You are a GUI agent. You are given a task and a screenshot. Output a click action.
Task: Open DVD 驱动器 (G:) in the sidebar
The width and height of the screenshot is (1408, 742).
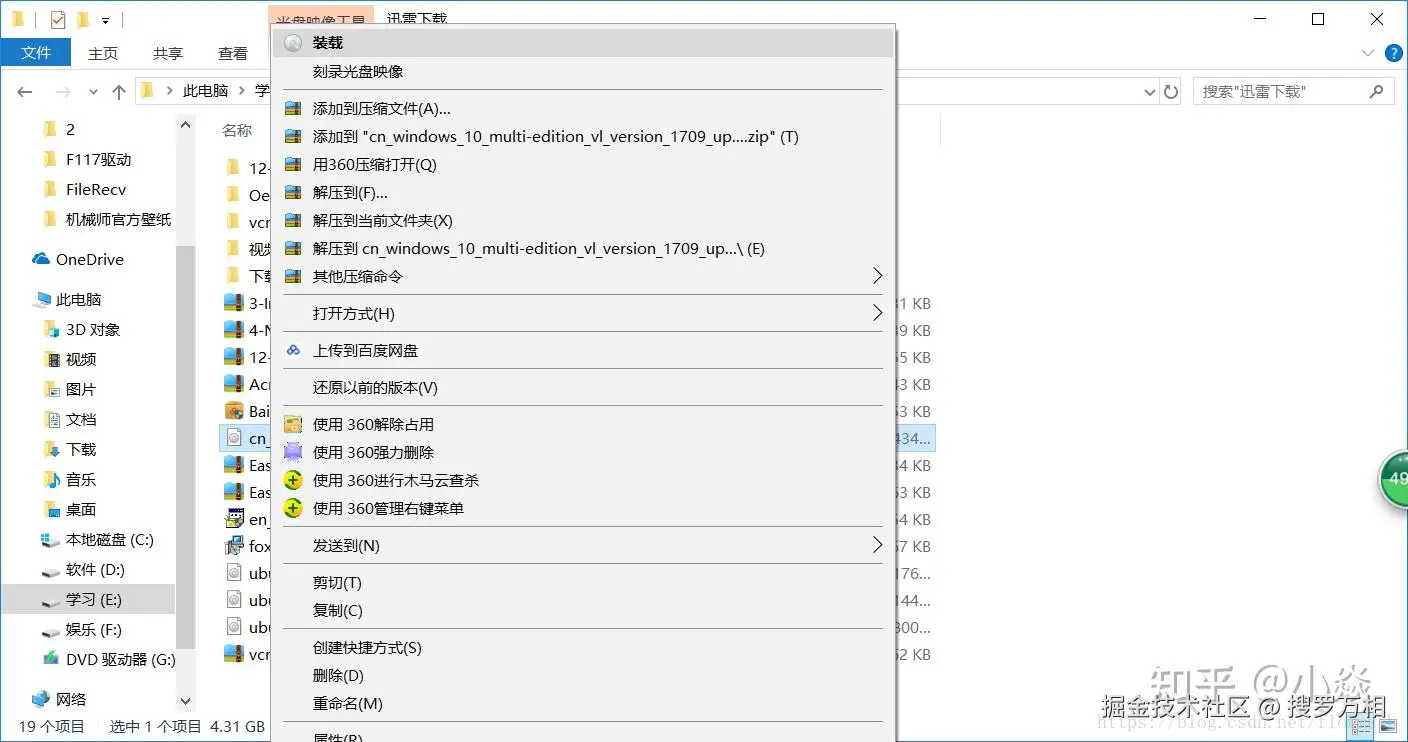(120, 660)
